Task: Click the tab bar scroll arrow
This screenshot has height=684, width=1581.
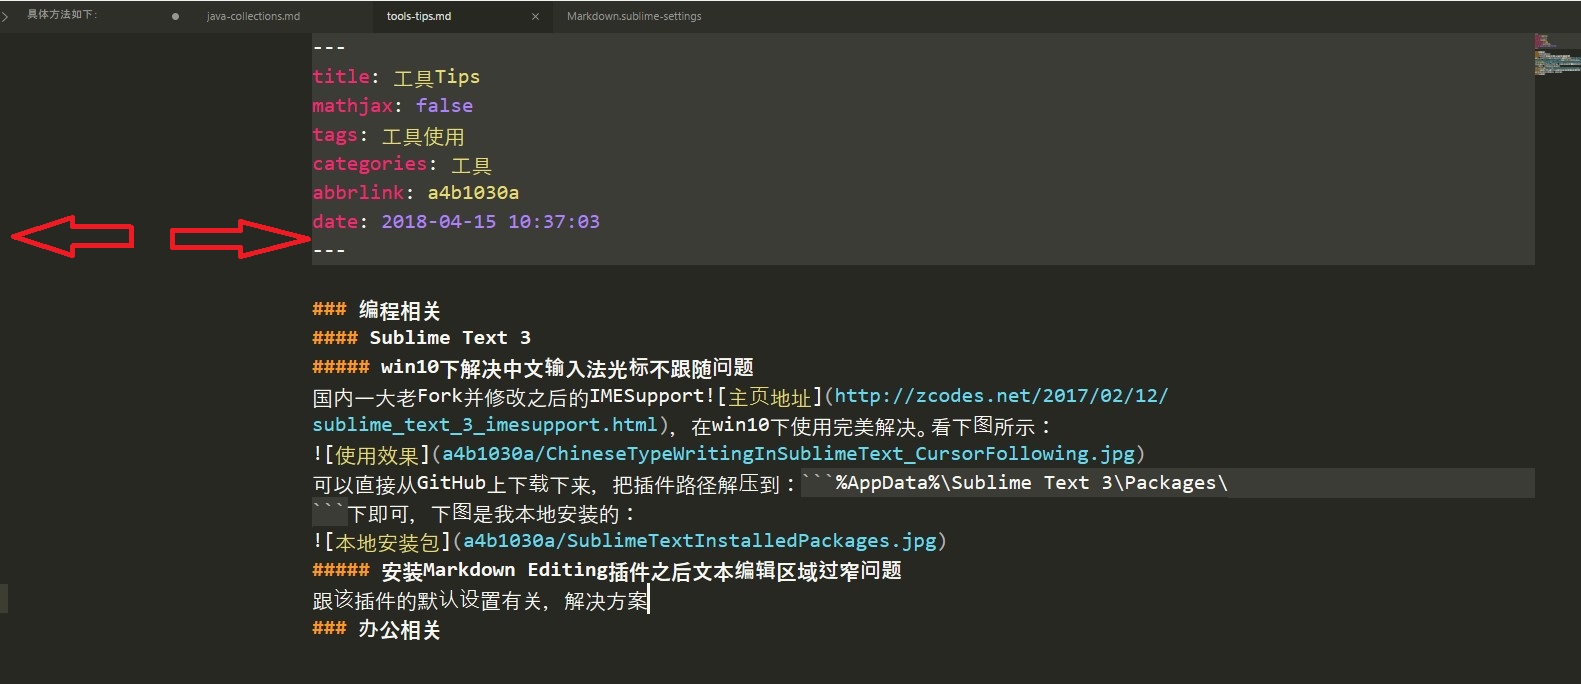Action: (5, 16)
